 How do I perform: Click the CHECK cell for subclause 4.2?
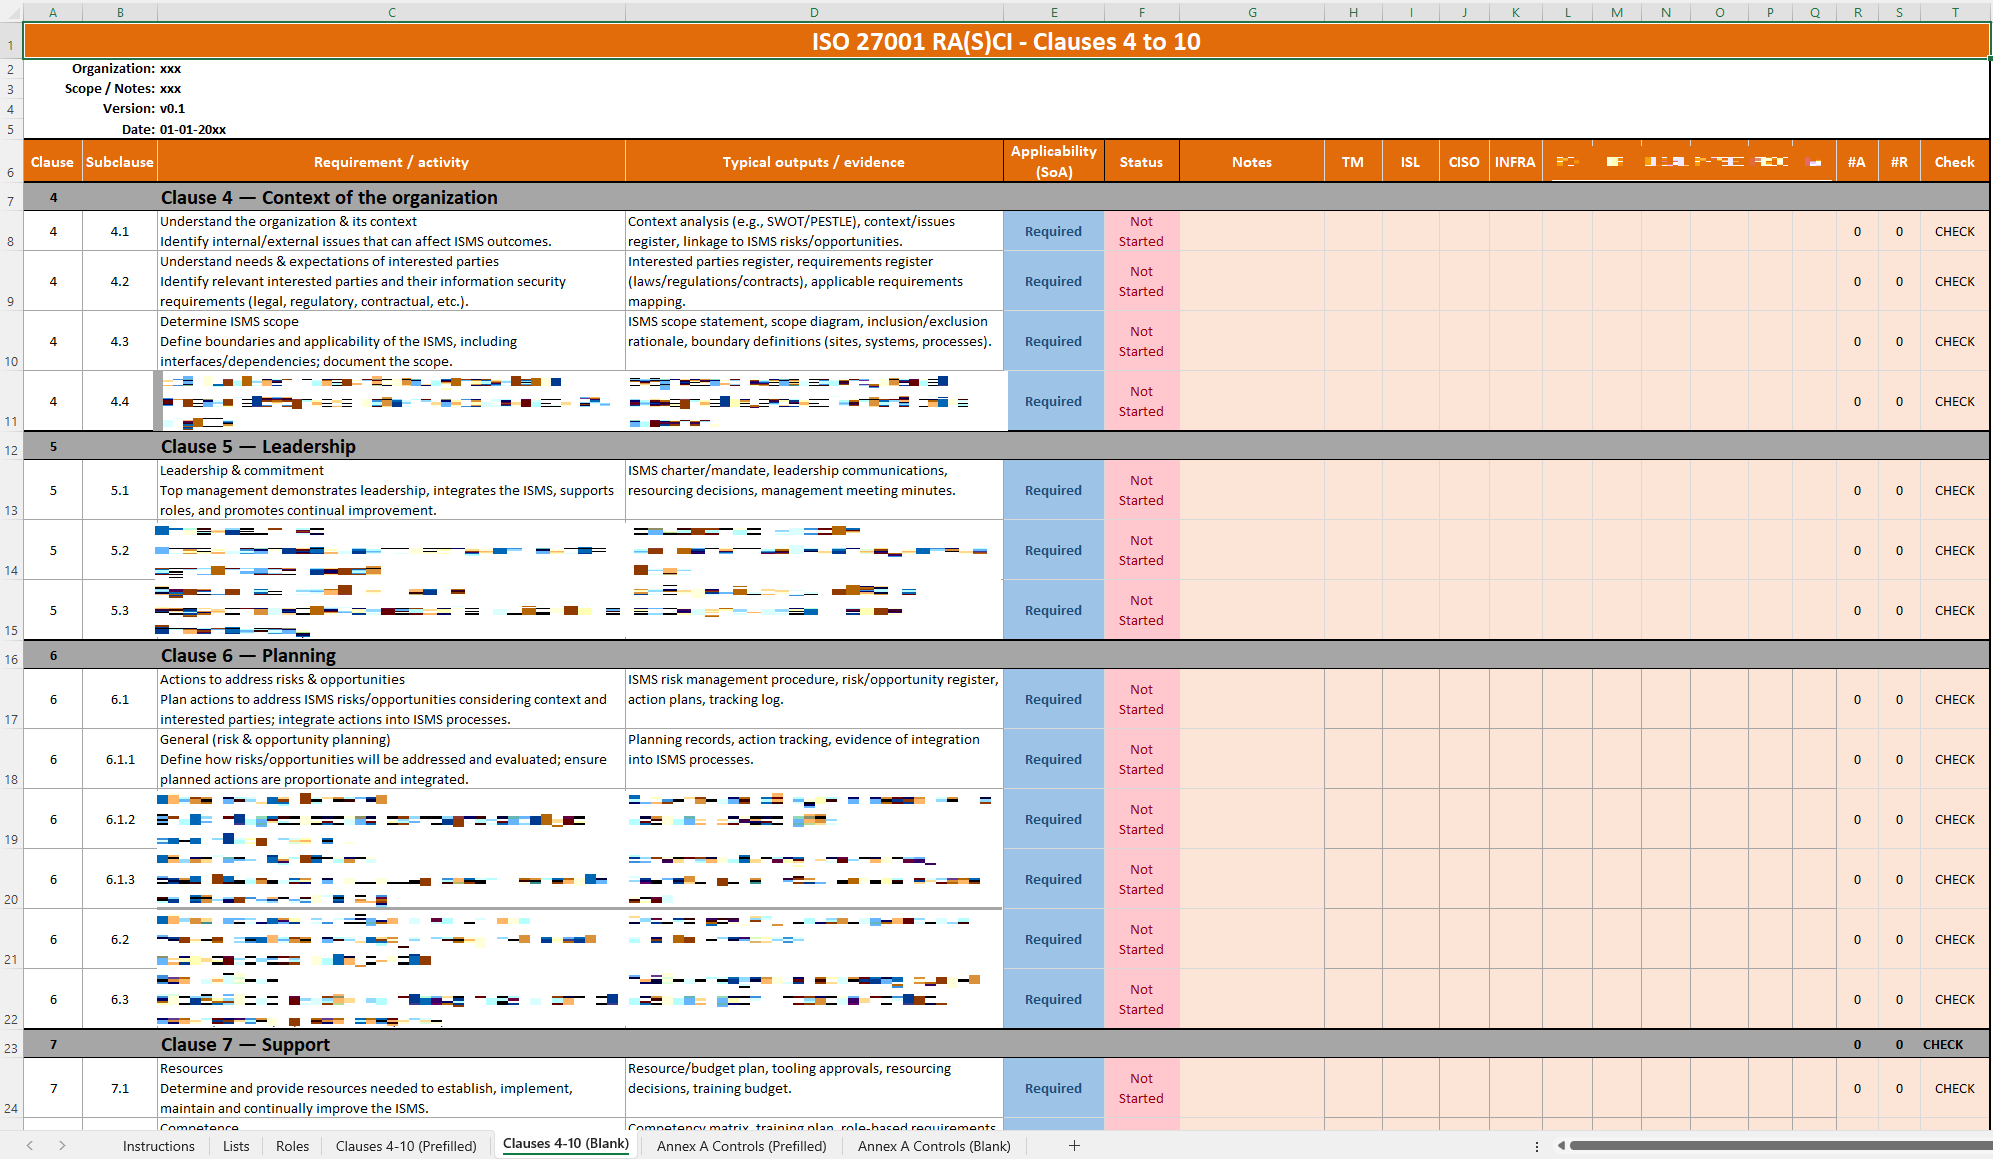click(x=1954, y=281)
